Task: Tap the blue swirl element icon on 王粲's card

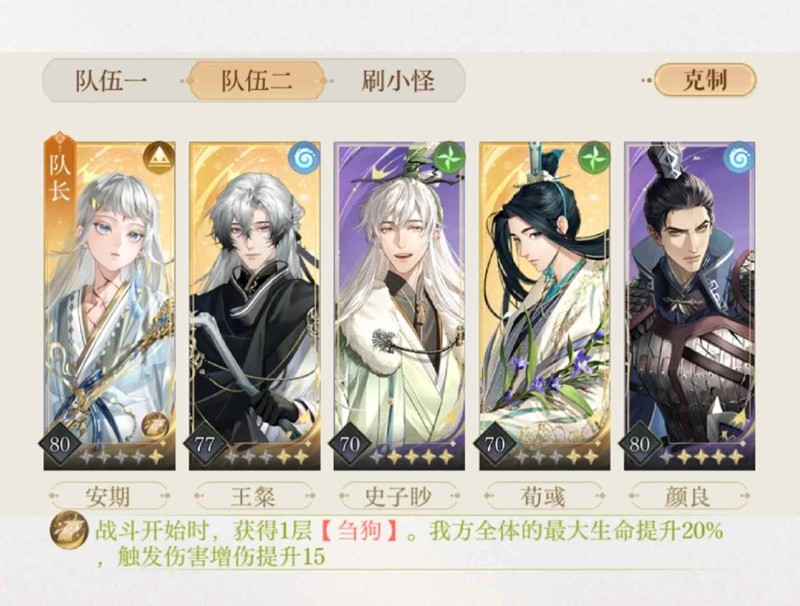Action: pyautogui.click(x=304, y=158)
